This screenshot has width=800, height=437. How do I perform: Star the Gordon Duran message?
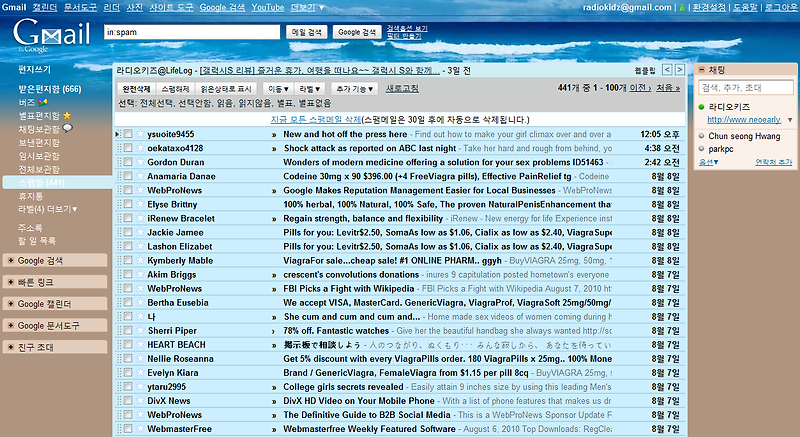[140, 162]
